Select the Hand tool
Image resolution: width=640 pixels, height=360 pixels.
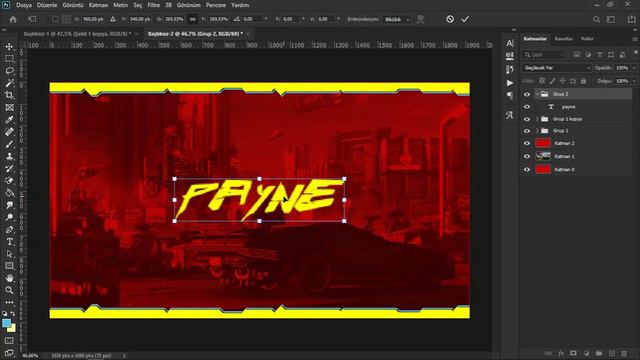pyautogui.click(x=9, y=278)
